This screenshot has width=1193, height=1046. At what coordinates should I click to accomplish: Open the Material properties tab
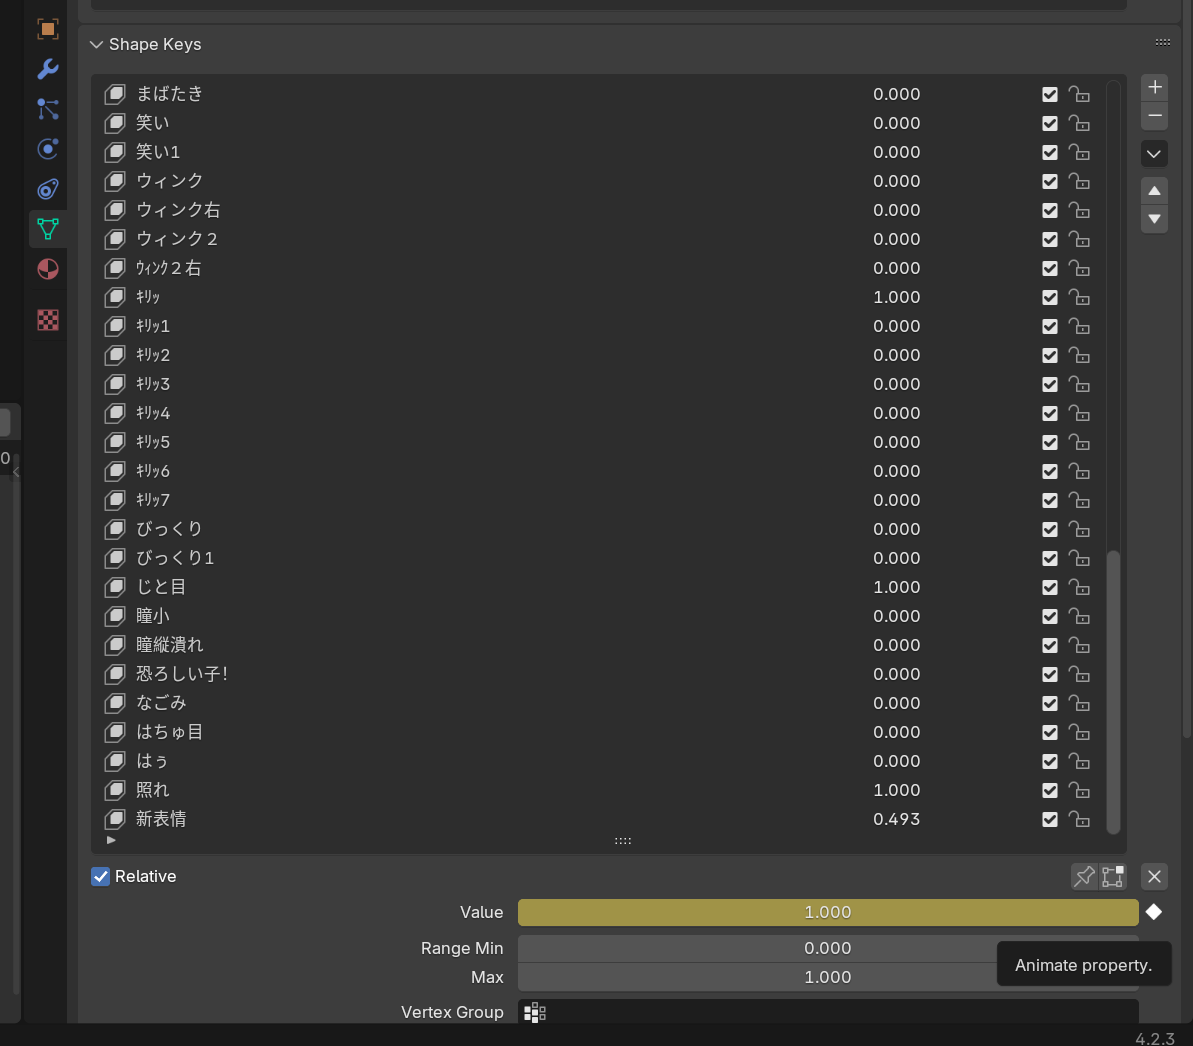(48, 269)
